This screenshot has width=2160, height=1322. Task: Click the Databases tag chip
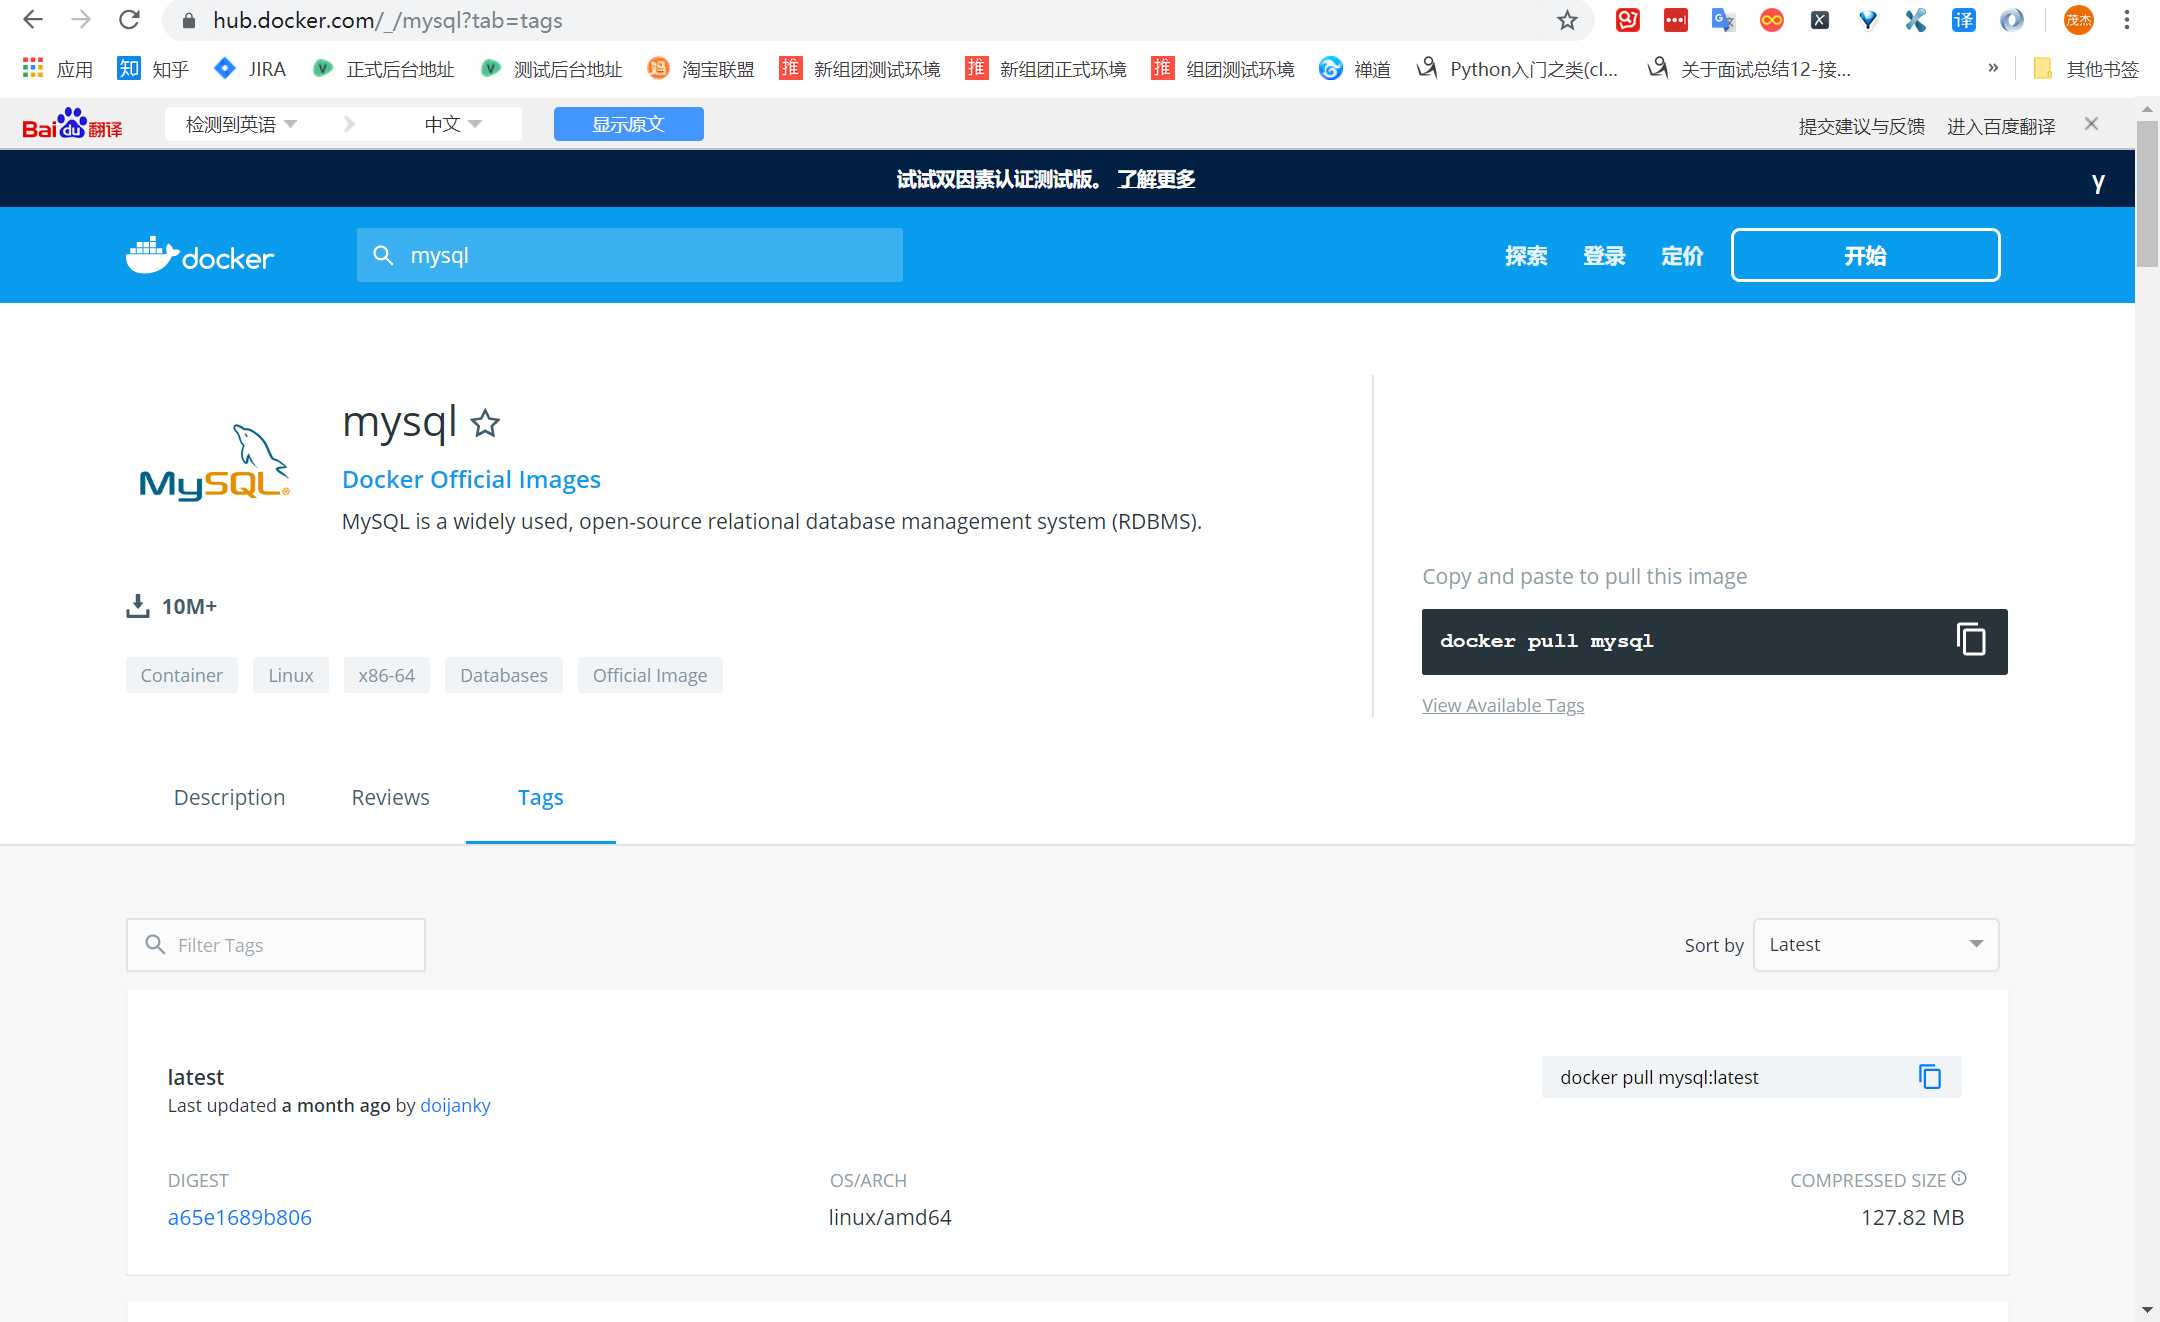click(x=504, y=675)
